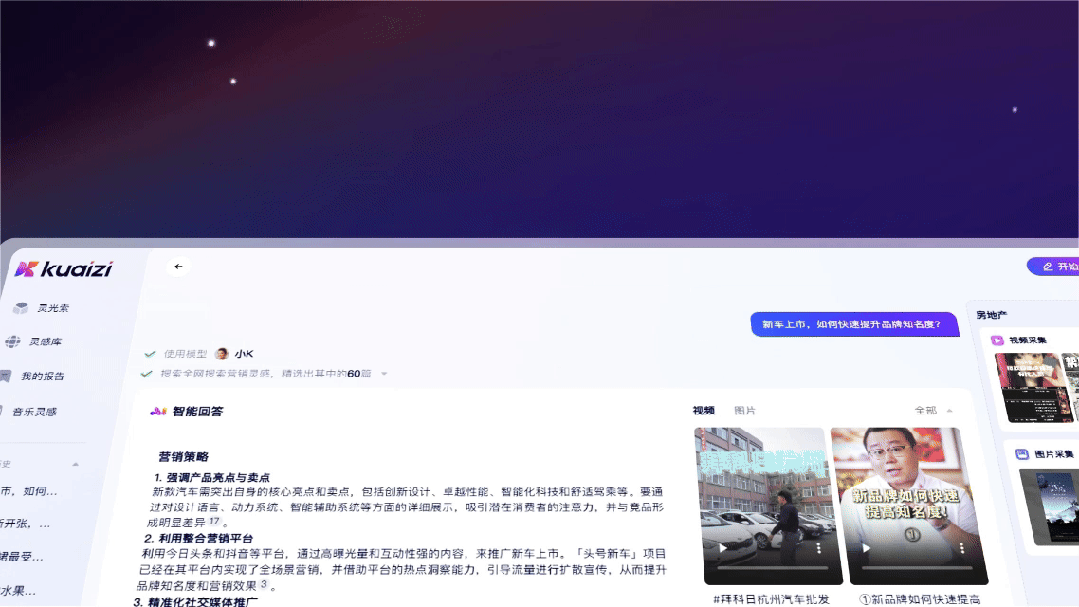Screen dimensions: 1079x607
Task: Open the history item ending in 水果…
Action: (18, 590)
